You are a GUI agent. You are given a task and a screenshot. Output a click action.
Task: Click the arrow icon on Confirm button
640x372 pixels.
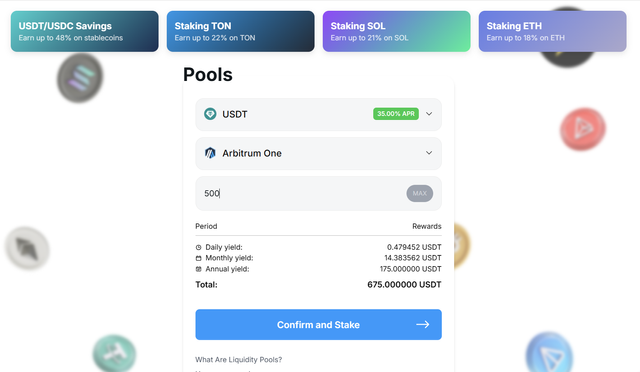coord(422,325)
